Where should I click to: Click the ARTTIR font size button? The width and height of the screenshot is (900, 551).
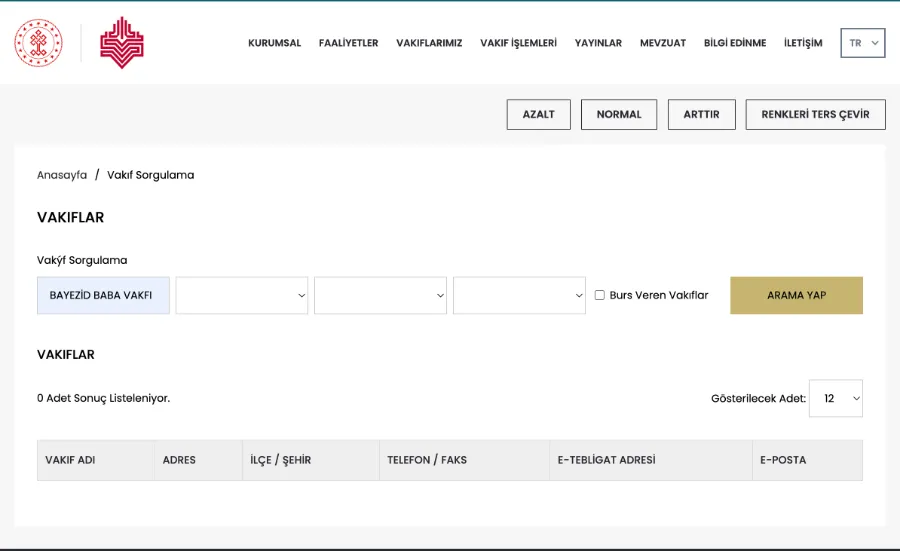pyautogui.click(x=701, y=114)
